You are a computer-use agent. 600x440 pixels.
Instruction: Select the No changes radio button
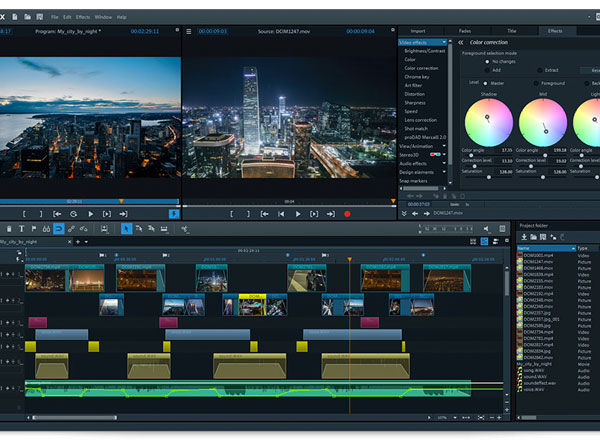pos(487,62)
